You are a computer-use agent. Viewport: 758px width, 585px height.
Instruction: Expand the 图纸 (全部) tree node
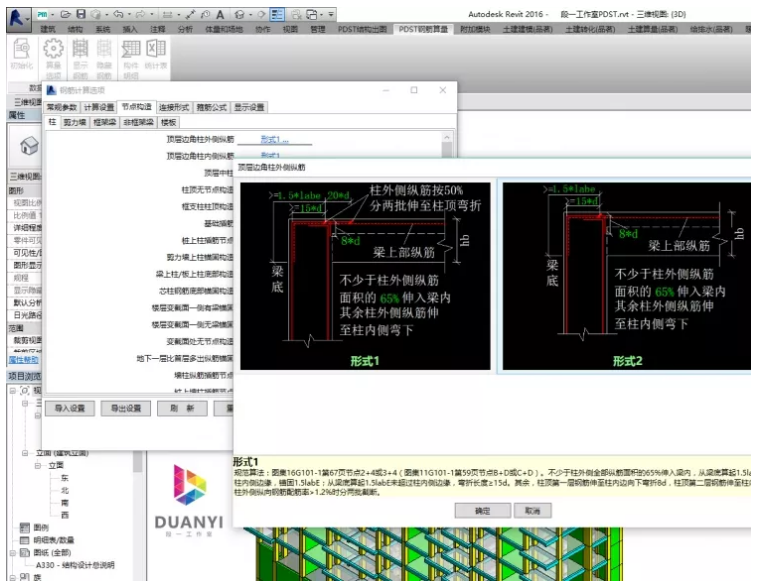[x=14, y=552]
